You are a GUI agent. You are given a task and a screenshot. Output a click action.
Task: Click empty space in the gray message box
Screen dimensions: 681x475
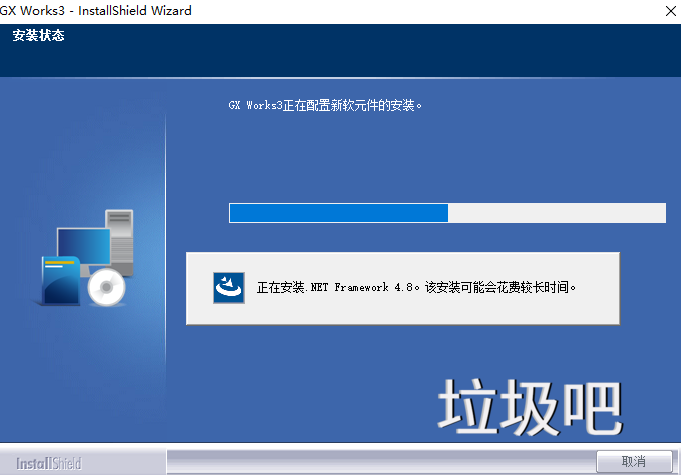(x=400, y=310)
